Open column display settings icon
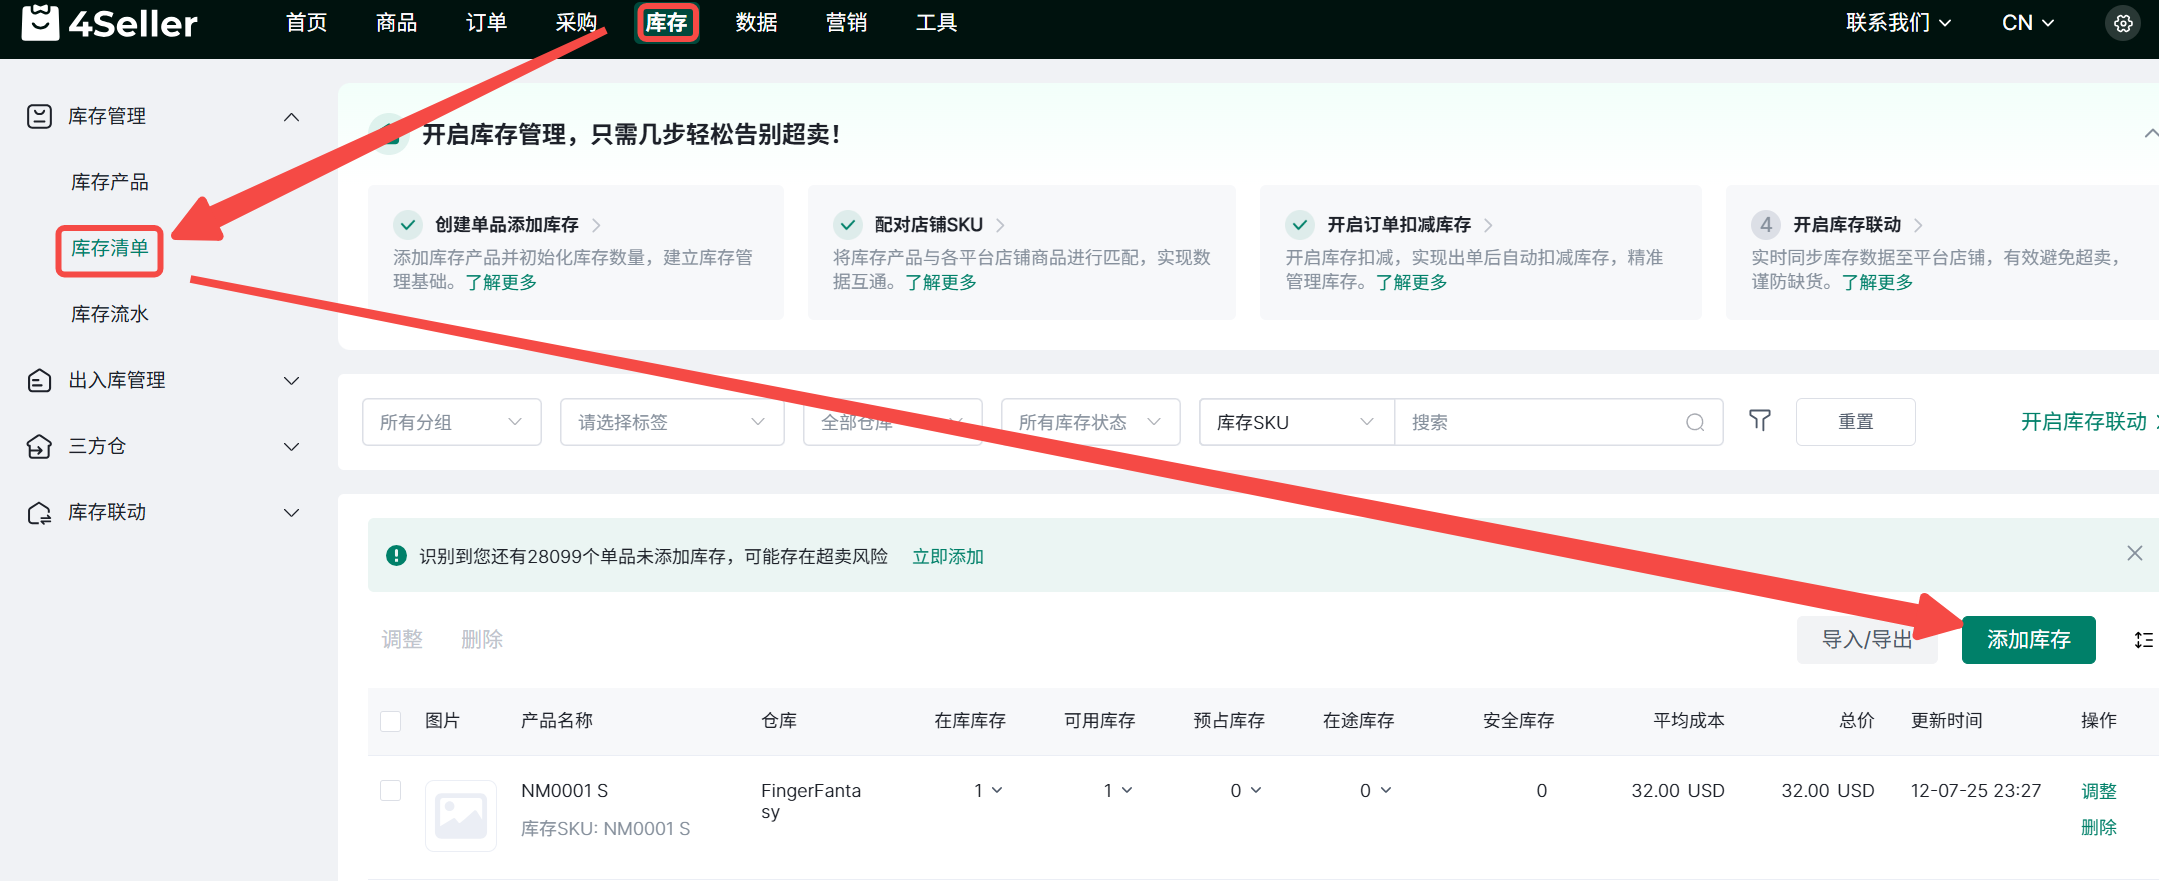Image resolution: width=2159 pixels, height=881 pixels. [2143, 640]
